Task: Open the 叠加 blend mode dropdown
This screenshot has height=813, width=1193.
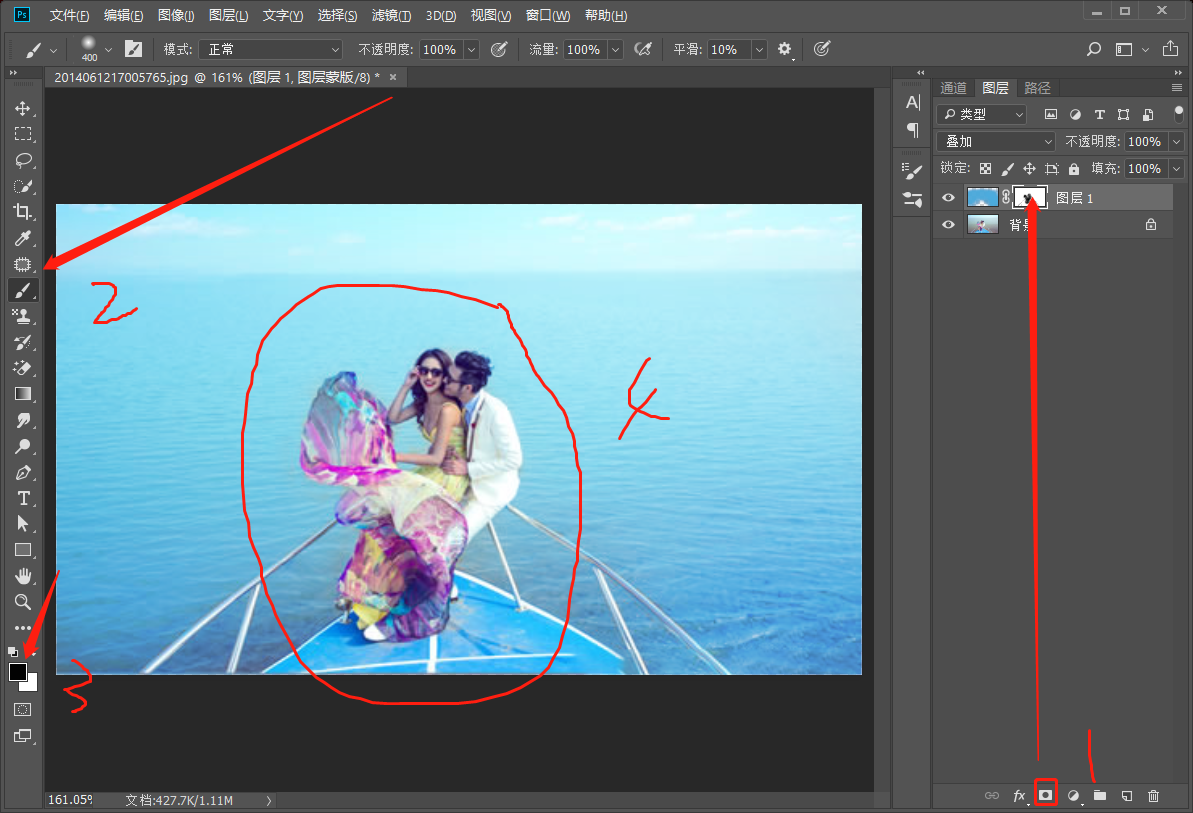Action: tap(996, 142)
